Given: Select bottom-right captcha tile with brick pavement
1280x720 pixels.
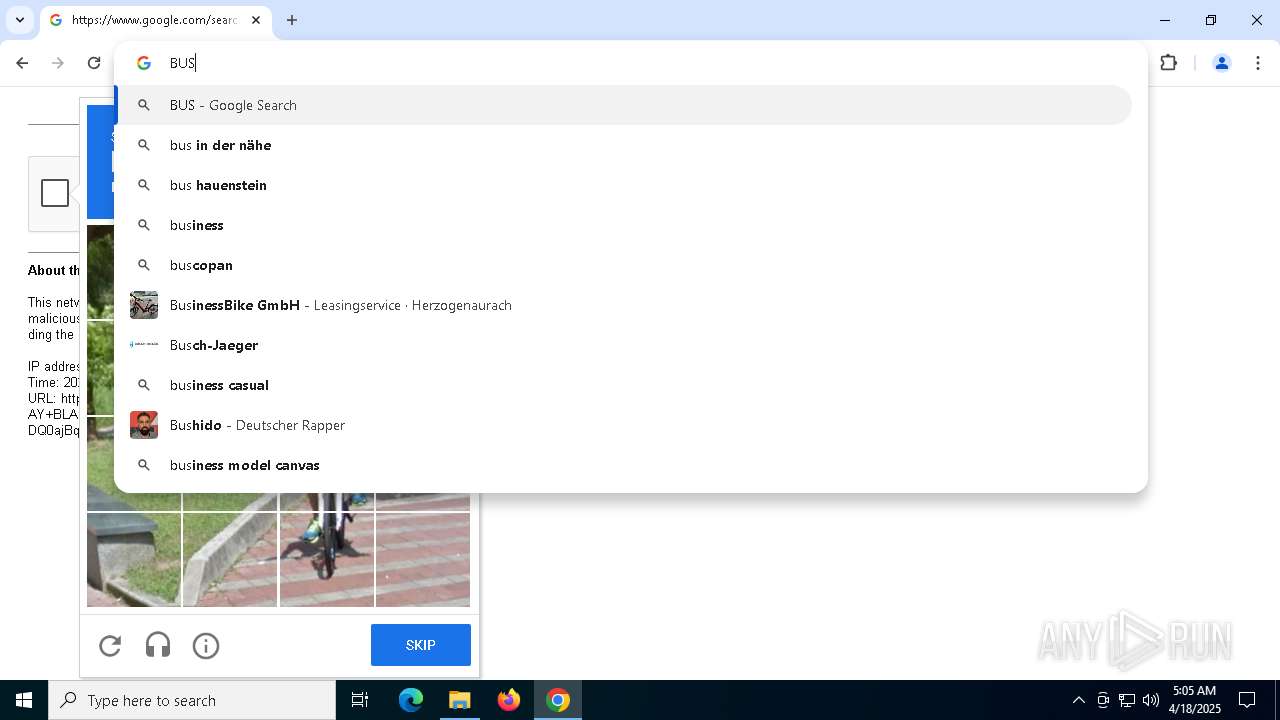Looking at the screenshot, I should click(x=423, y=560).
